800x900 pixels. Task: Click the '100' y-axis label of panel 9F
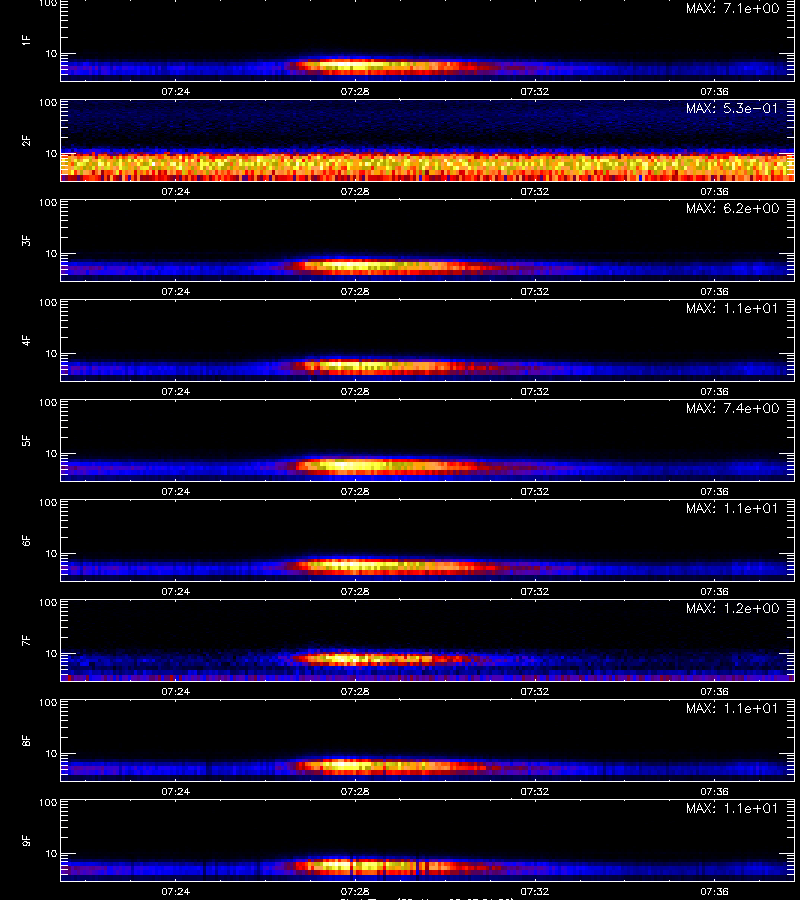(48, 803)
